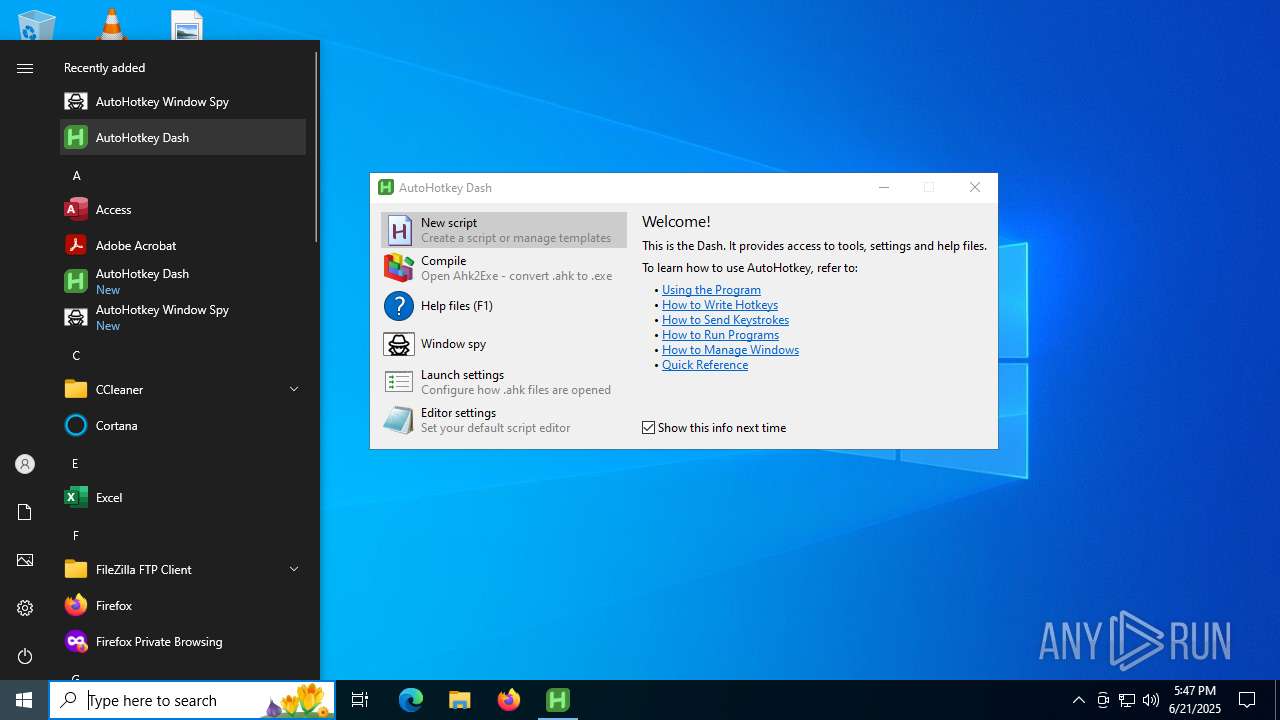This screenshot has width=1280, height=720.
Task: Click the taskbar clock showing 5:47 PM
Action: coord(1195,700)
